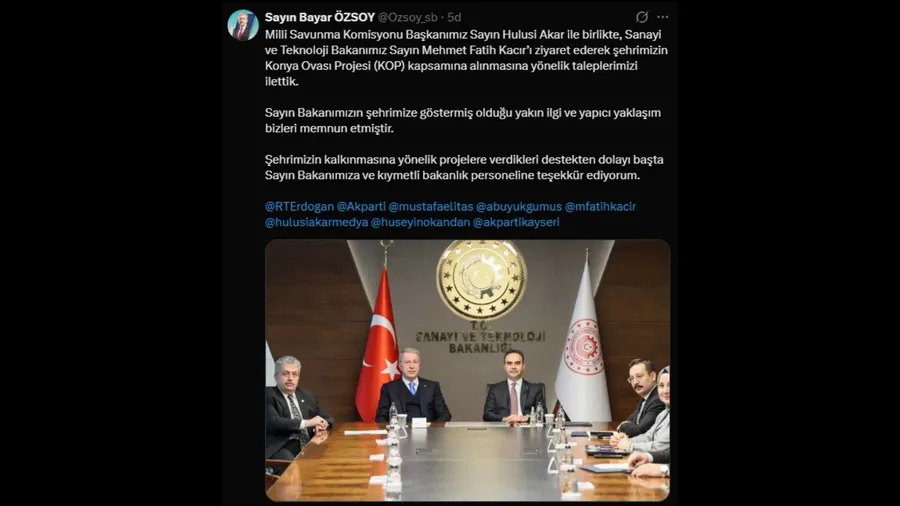Open the Sayın Bayar ÖZSOY display name
900x506 pixels.
click(x=320, y=17)
